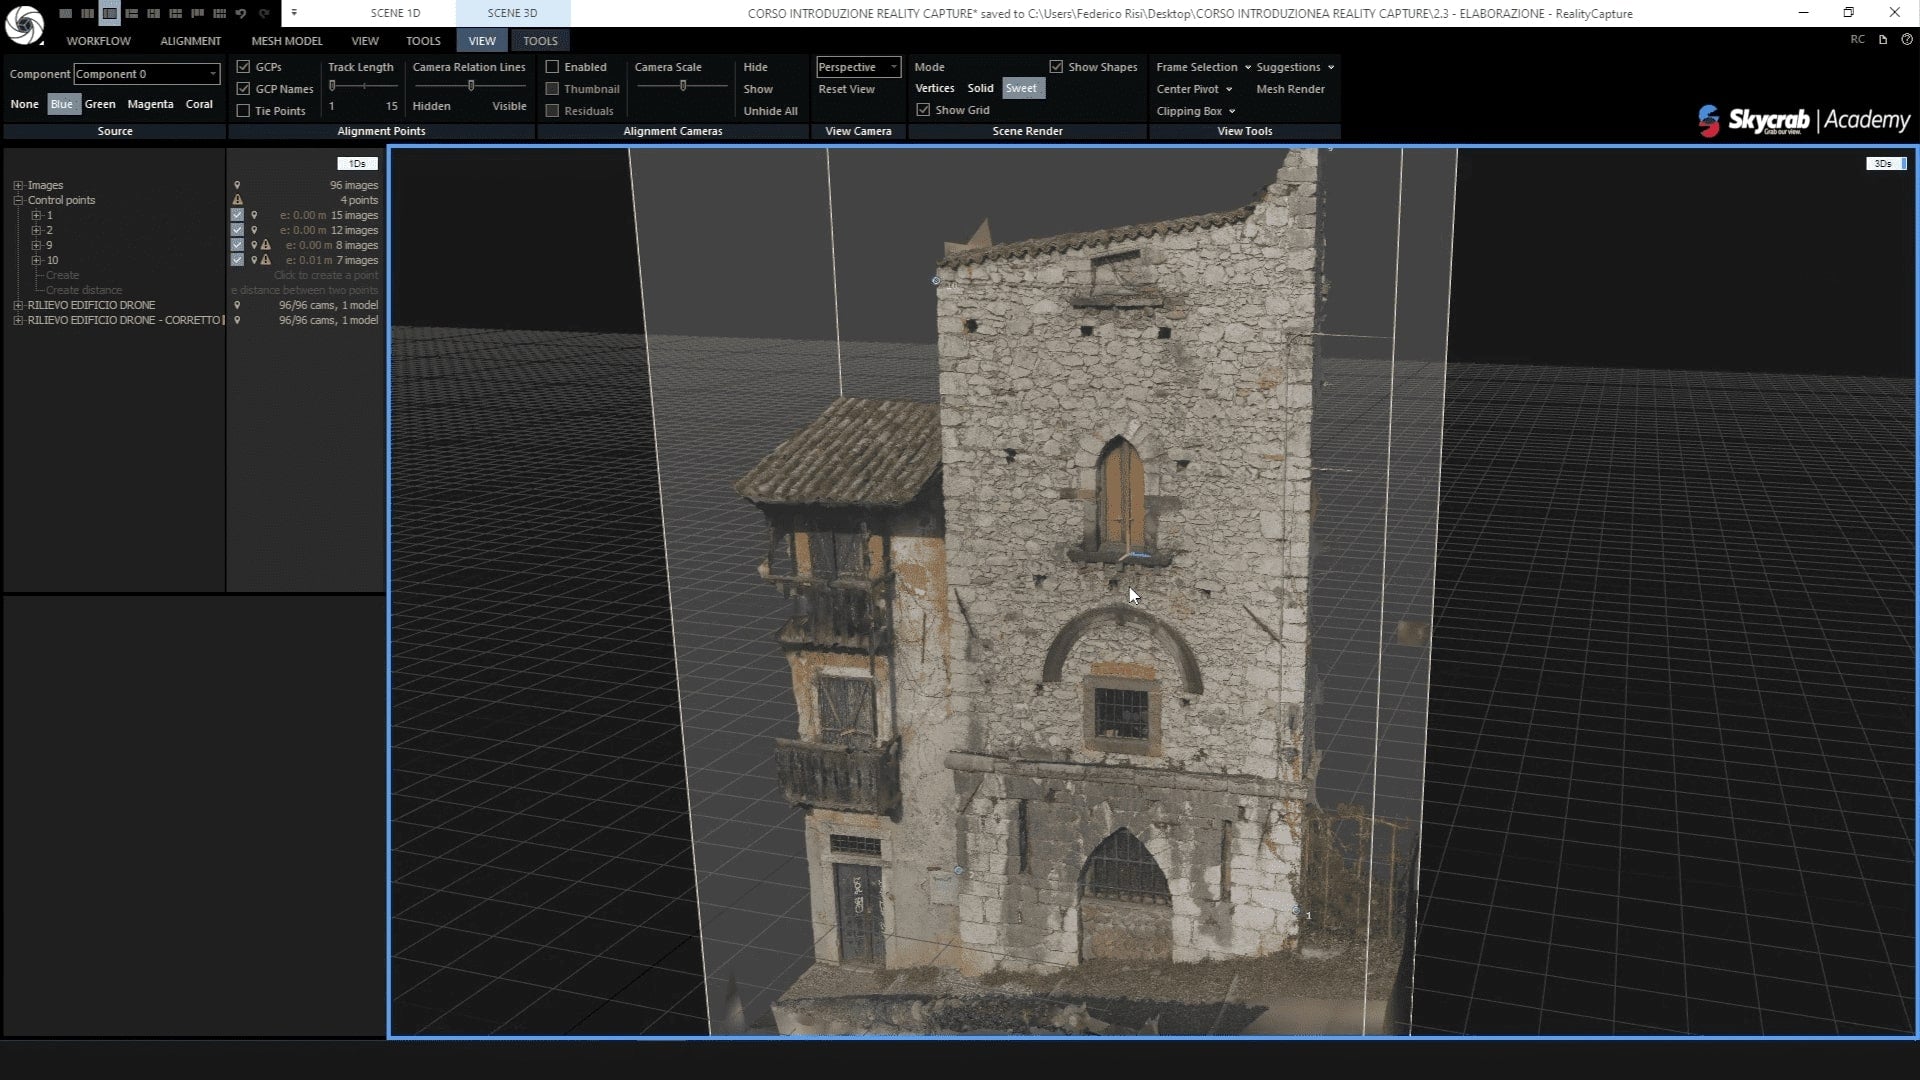1920x1080 pixels.
Task: Click the help question mark icon
Action: point(1906,40)
